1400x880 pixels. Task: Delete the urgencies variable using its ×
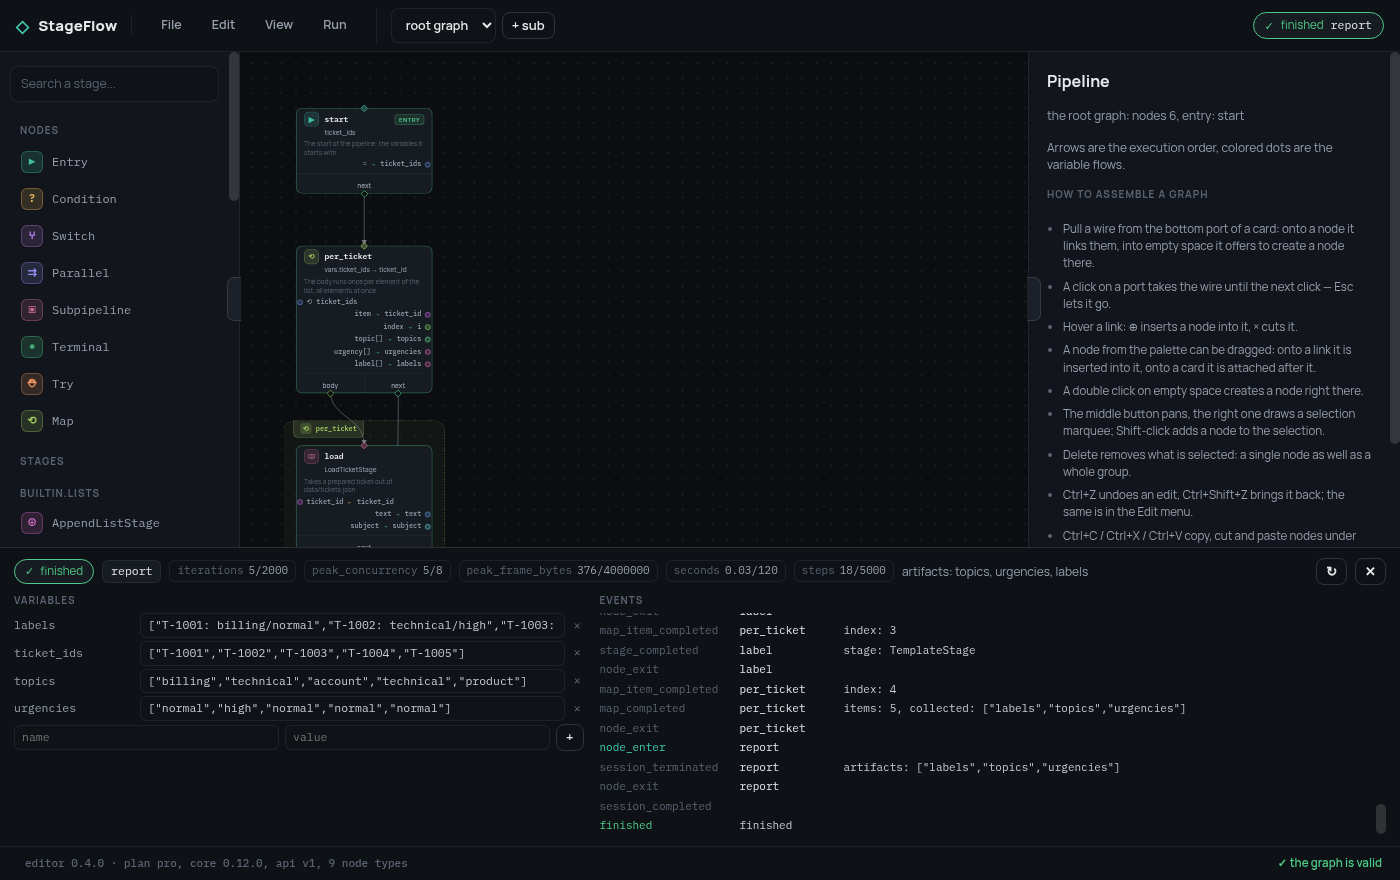tap(577, 709)
